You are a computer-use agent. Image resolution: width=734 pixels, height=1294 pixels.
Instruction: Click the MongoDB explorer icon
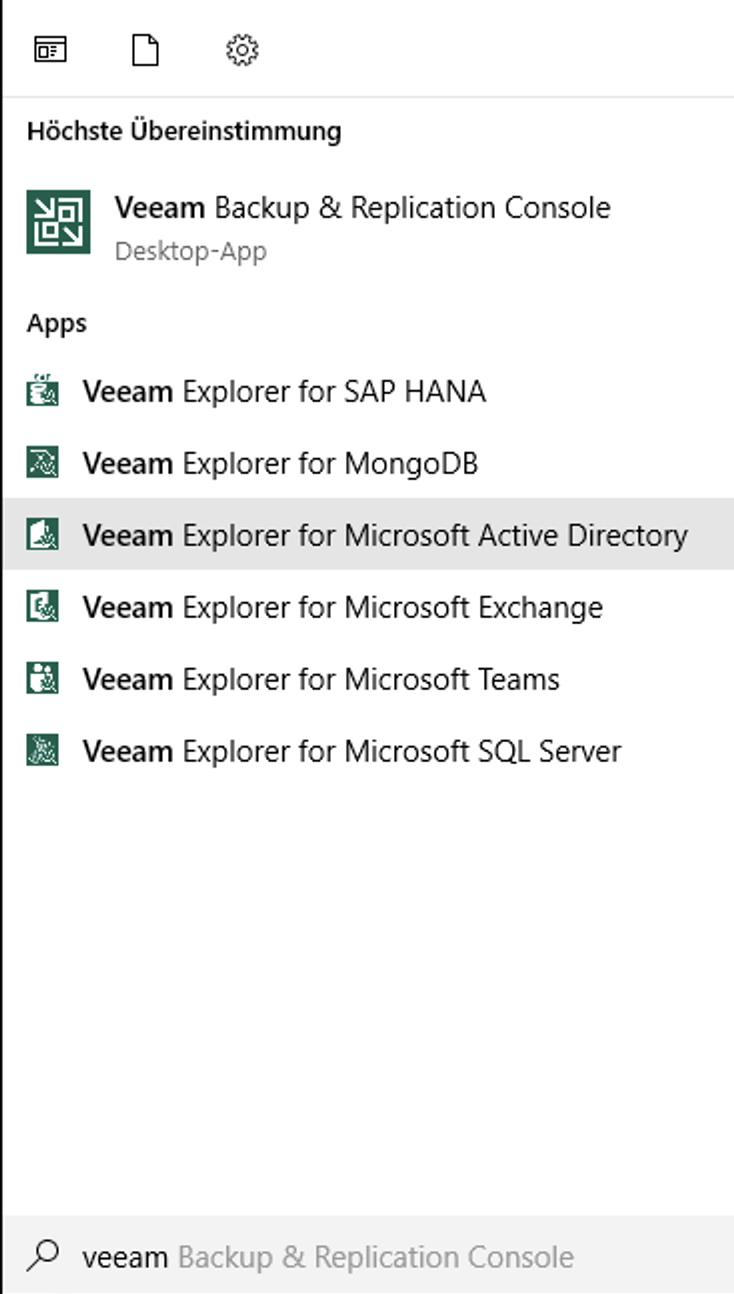pyautogui.click(x=42, y=463)
